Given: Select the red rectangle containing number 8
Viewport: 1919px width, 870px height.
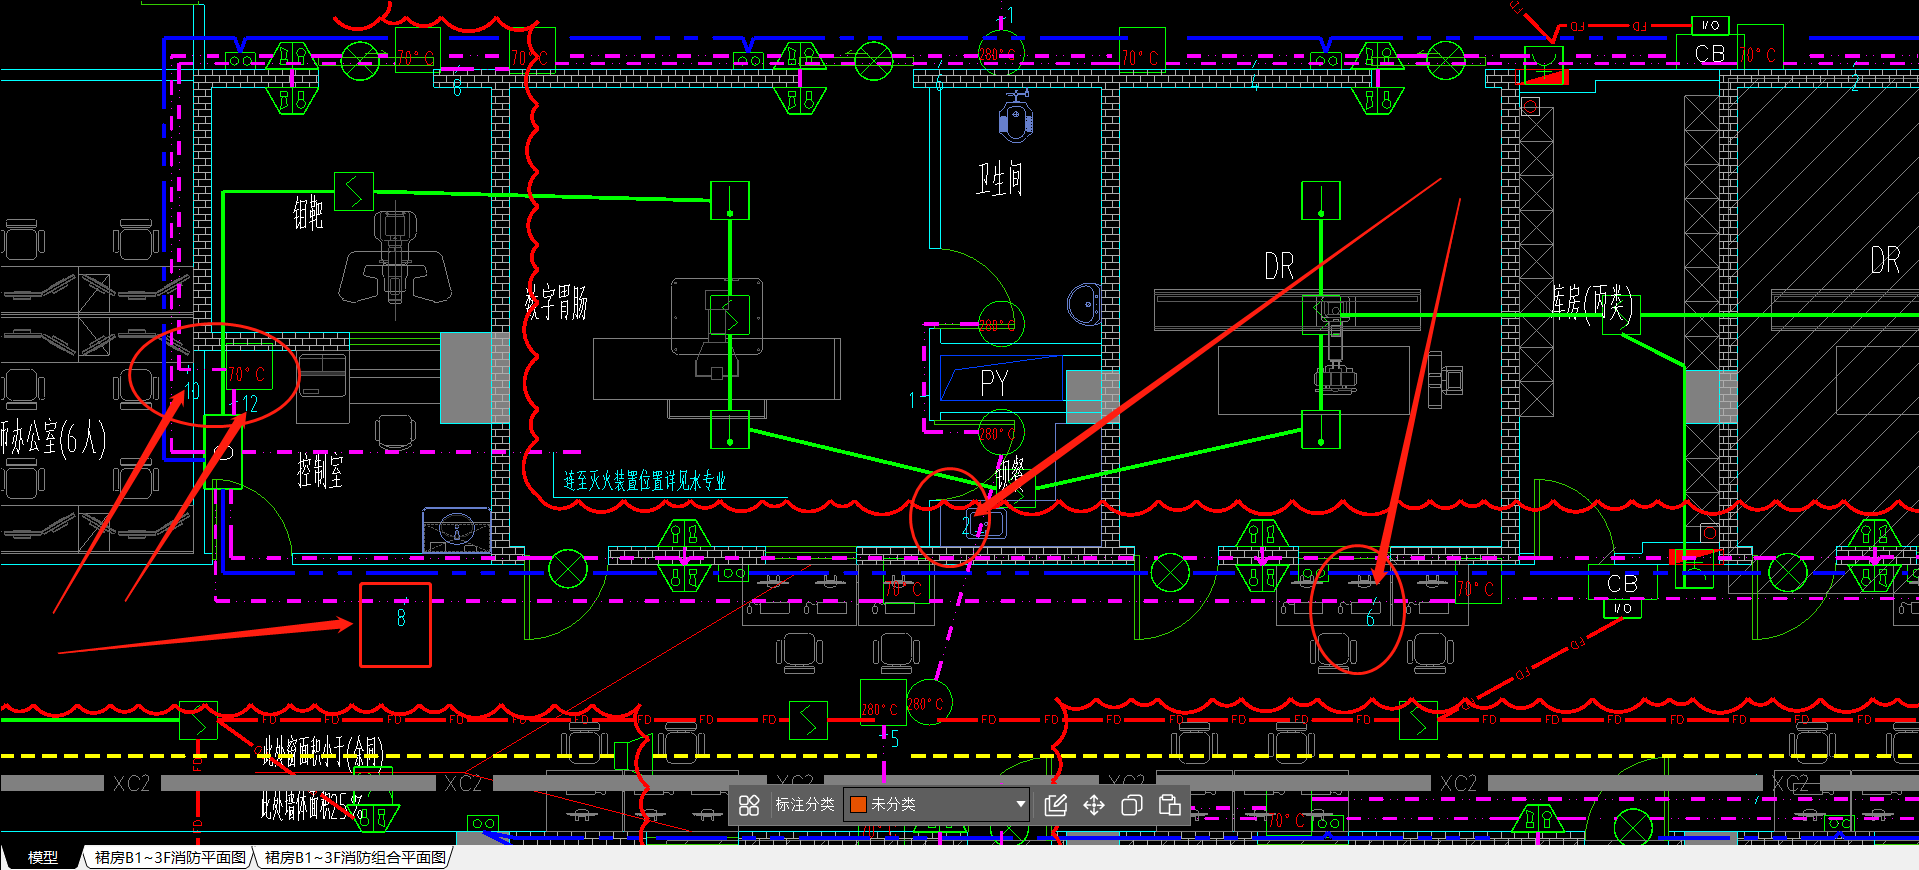Looking at the screenshot, I should coord(396,625).
